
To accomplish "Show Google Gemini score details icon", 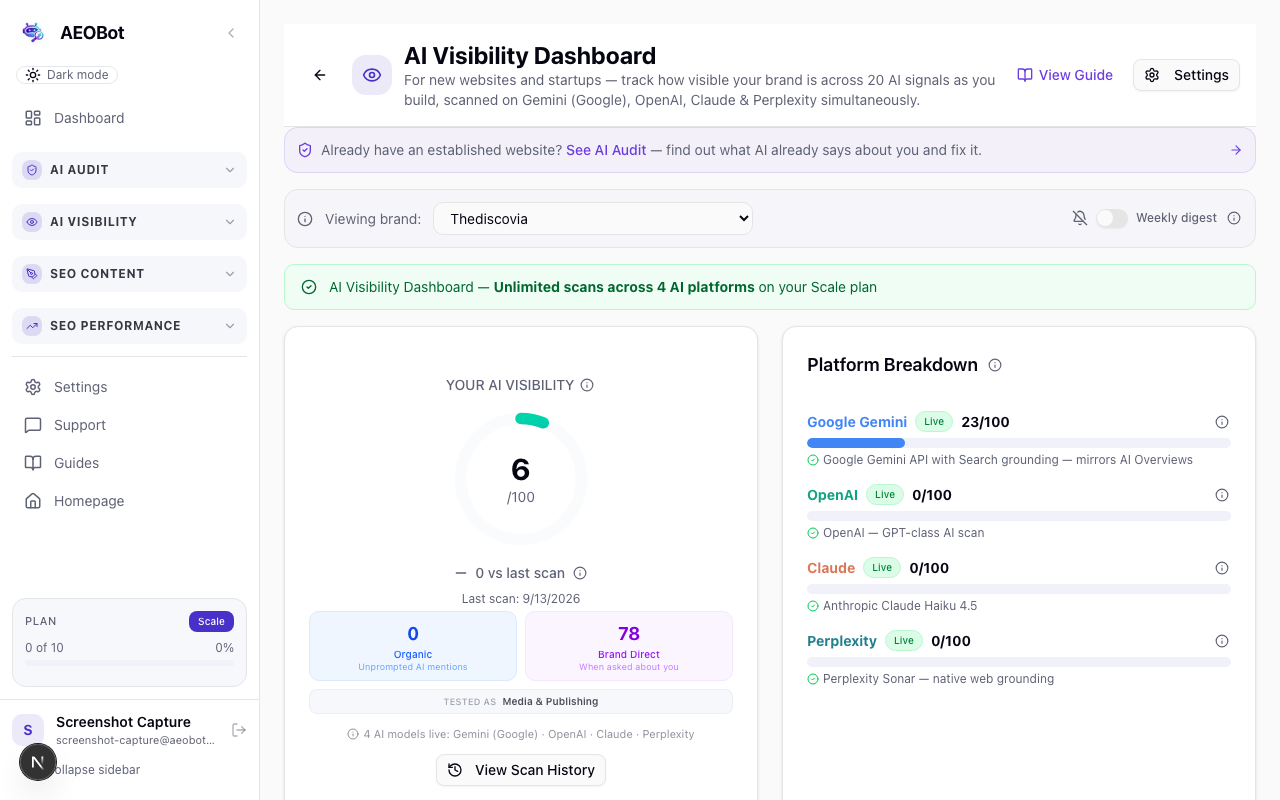I will 1221,422.
